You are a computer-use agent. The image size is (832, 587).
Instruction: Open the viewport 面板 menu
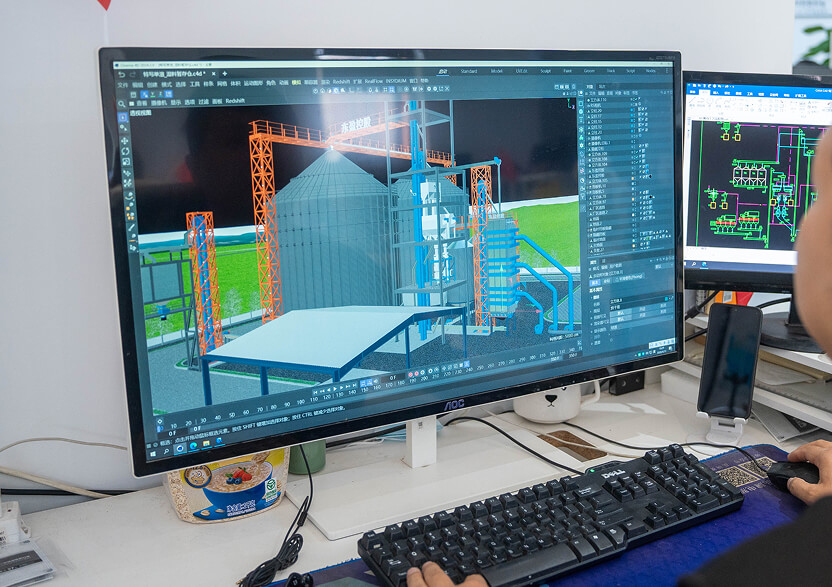coord(217,101)
